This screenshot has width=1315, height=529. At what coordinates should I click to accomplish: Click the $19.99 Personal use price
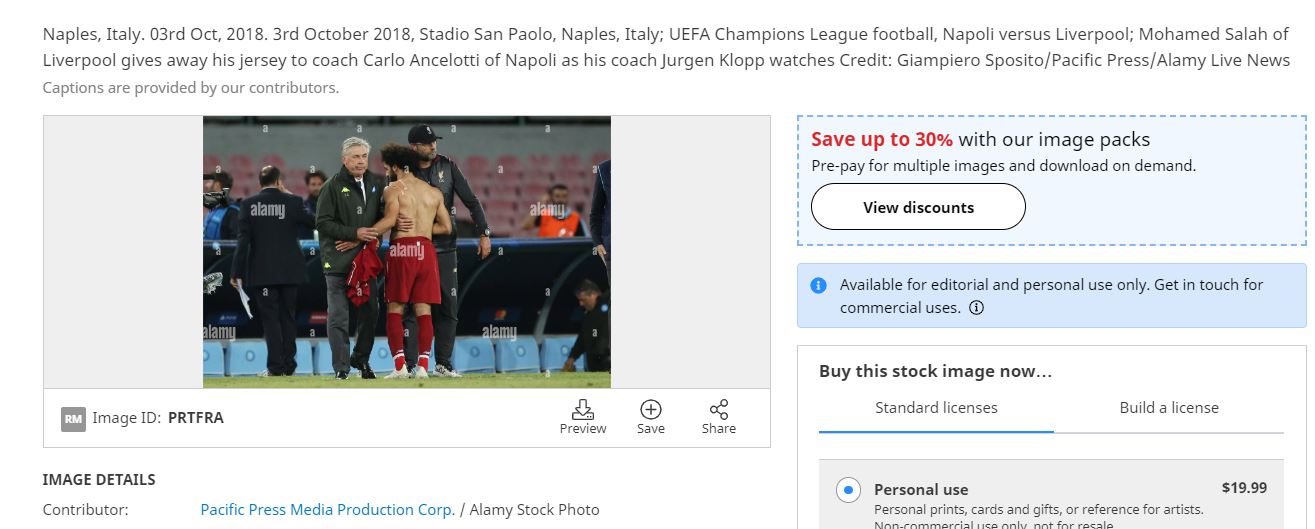tap(1244, 488)
